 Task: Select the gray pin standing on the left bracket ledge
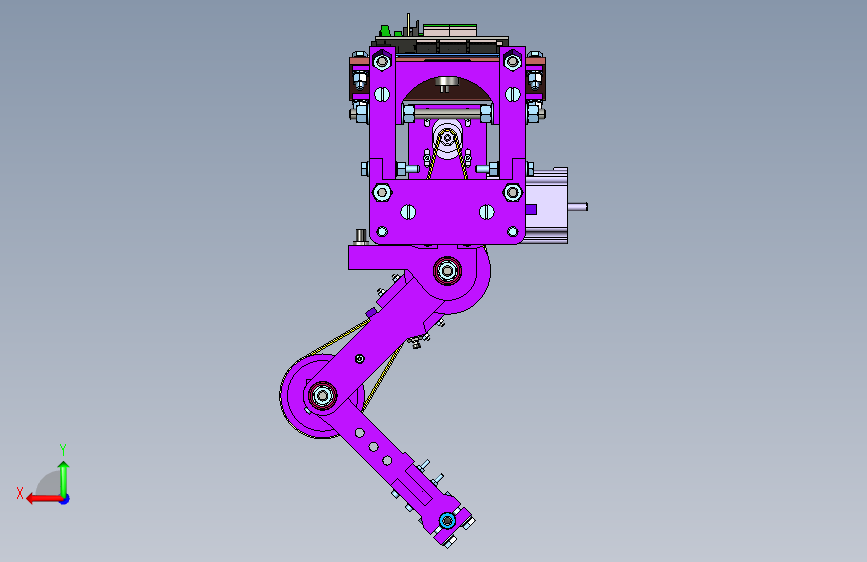coord(361,236)
